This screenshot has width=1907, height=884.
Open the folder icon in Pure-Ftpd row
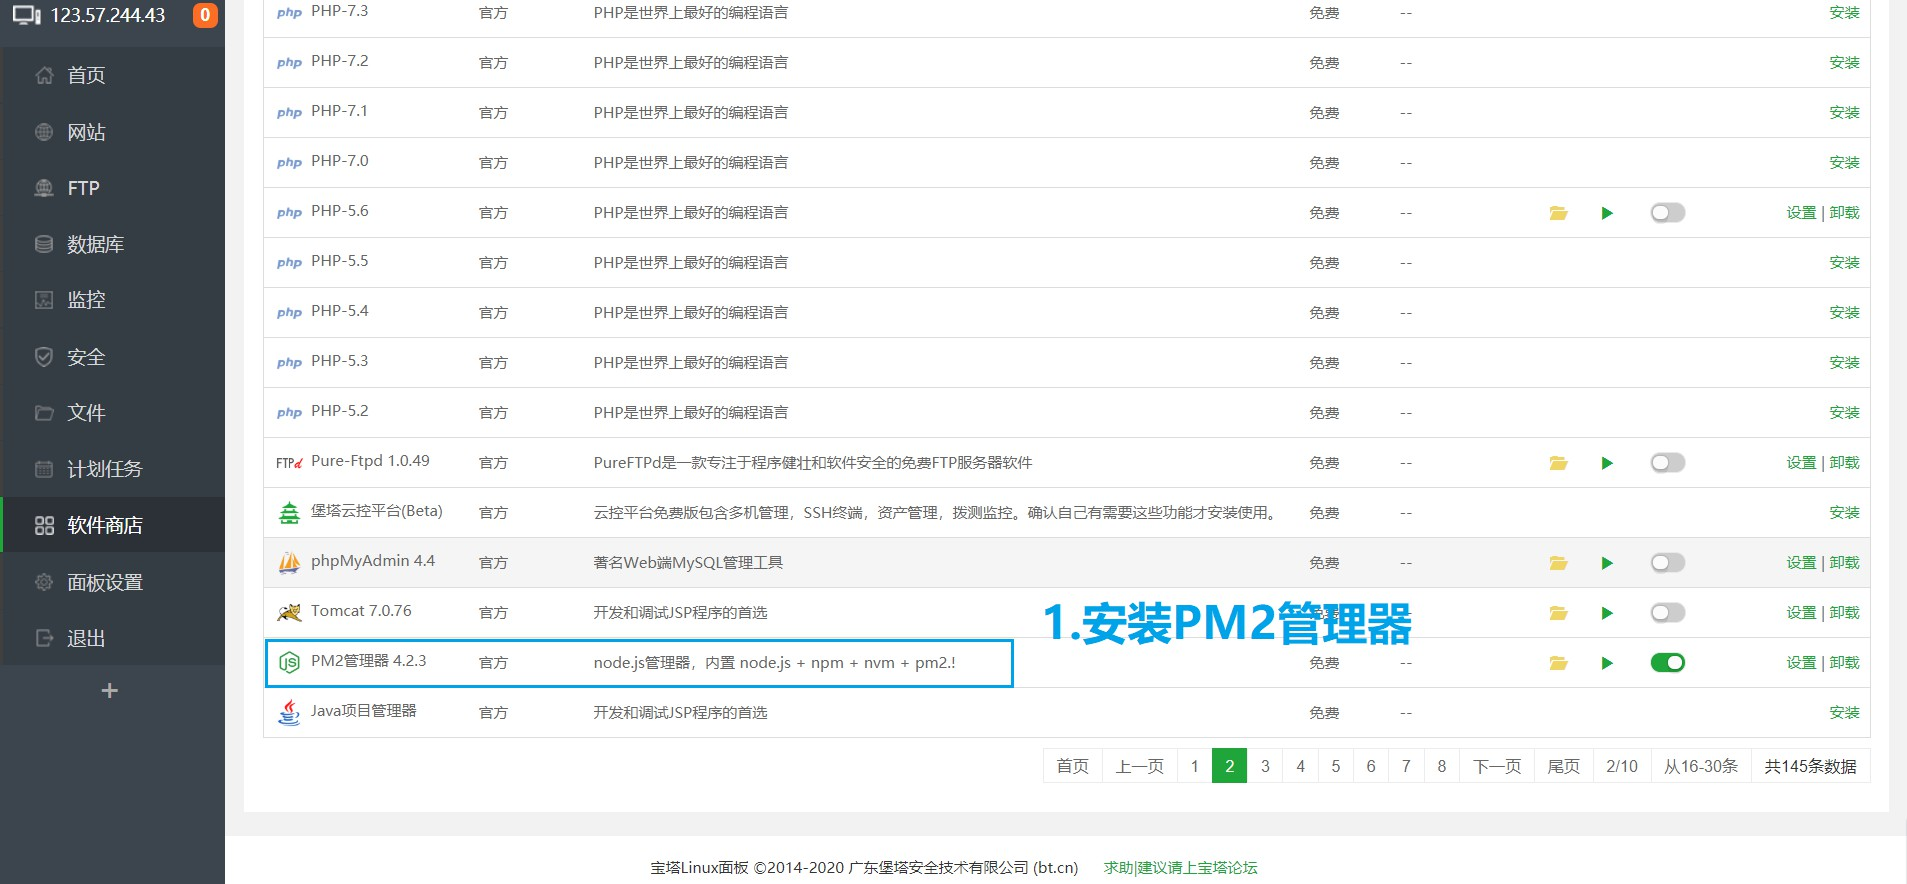(1558, 463)
